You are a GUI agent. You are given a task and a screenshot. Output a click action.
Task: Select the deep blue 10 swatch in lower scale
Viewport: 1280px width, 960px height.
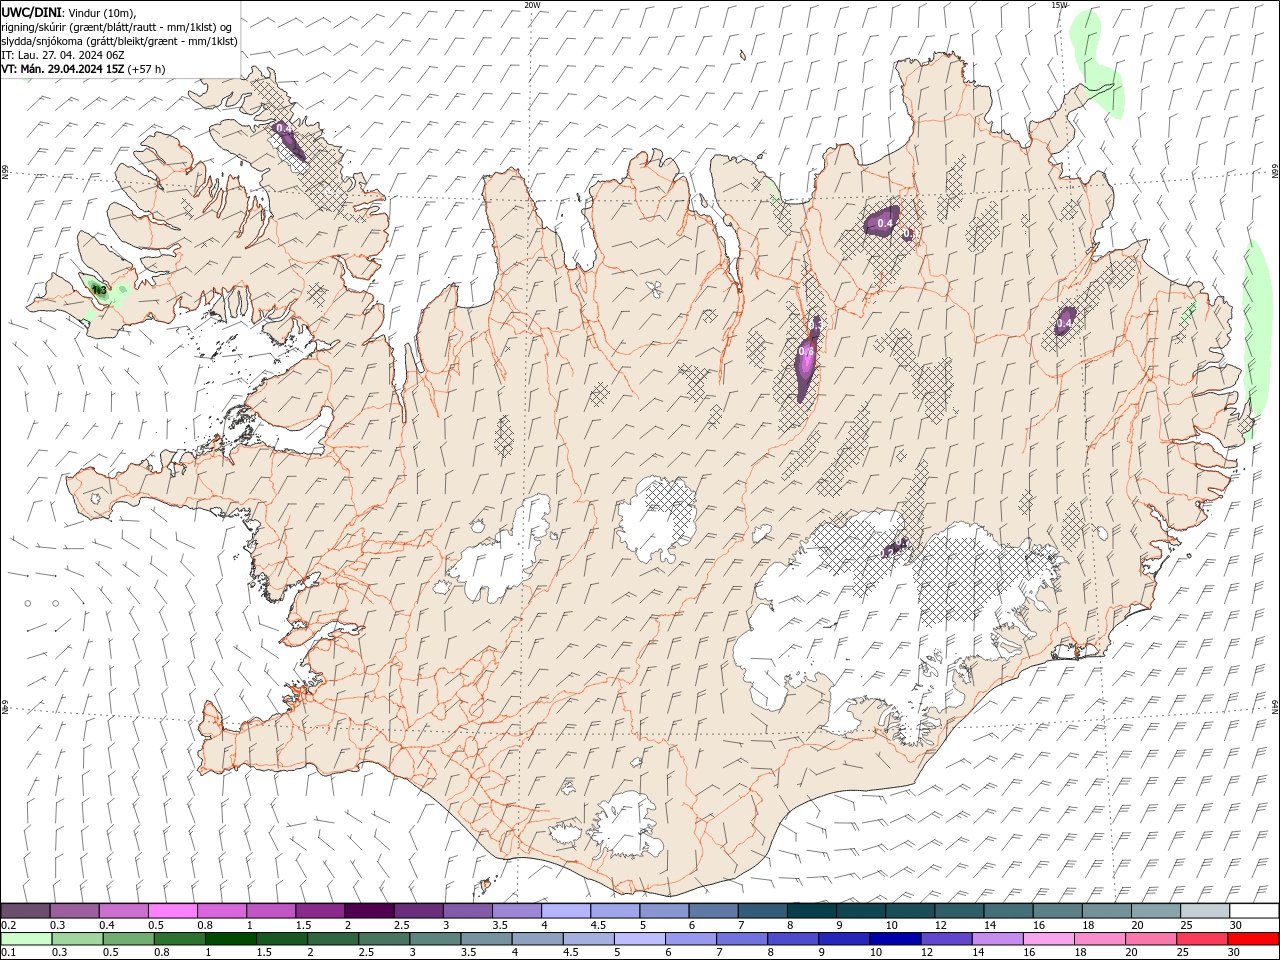coord(895,939)
